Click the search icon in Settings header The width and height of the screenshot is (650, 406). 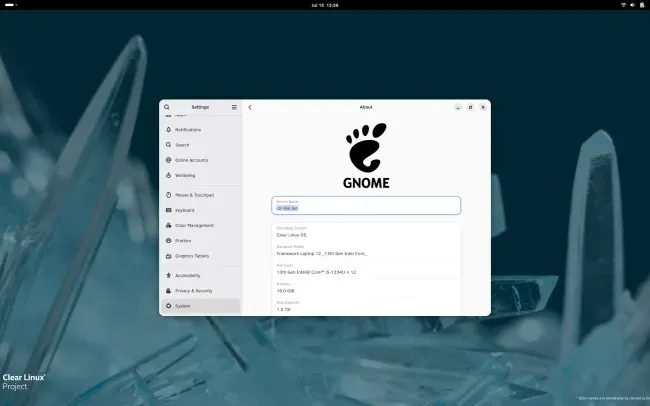click(x=167, y=107)
